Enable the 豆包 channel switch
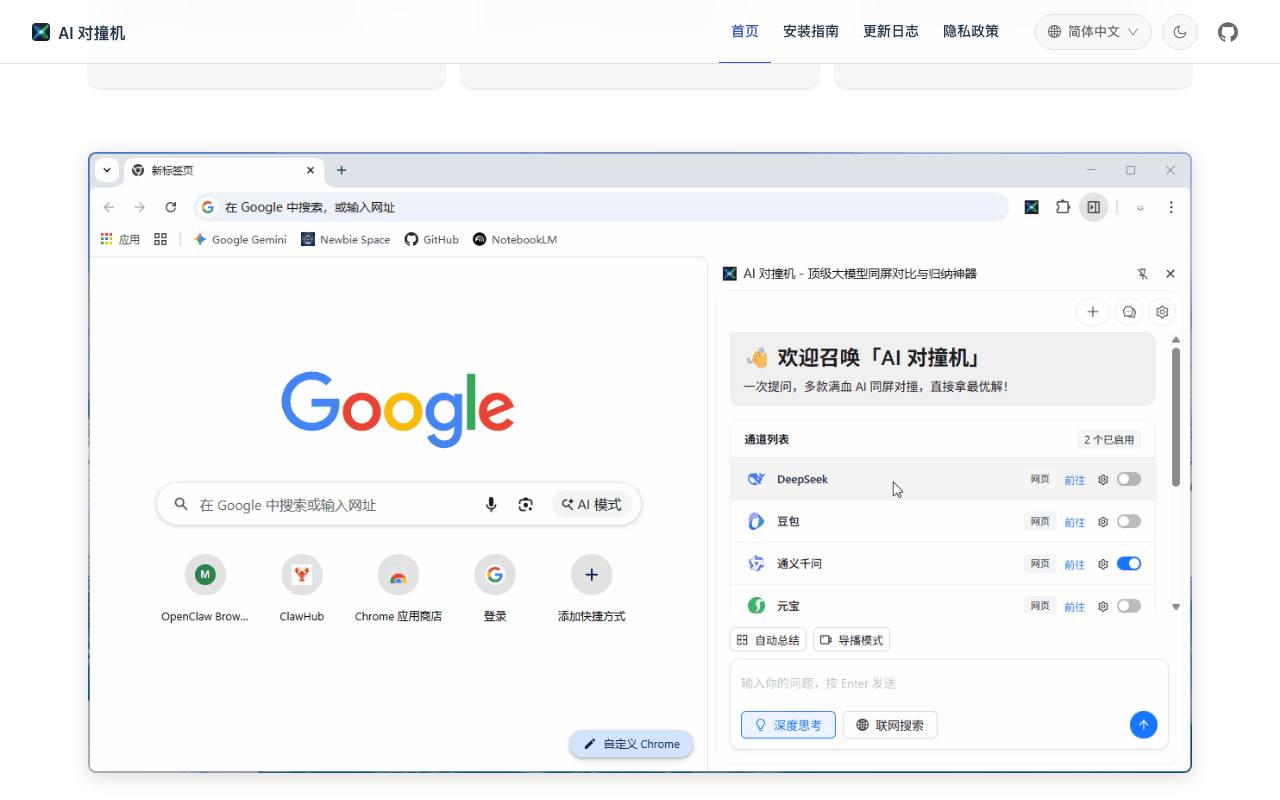Viewport: 1280px width, 800px height. pyautogui.click(x=1129, y=521)
